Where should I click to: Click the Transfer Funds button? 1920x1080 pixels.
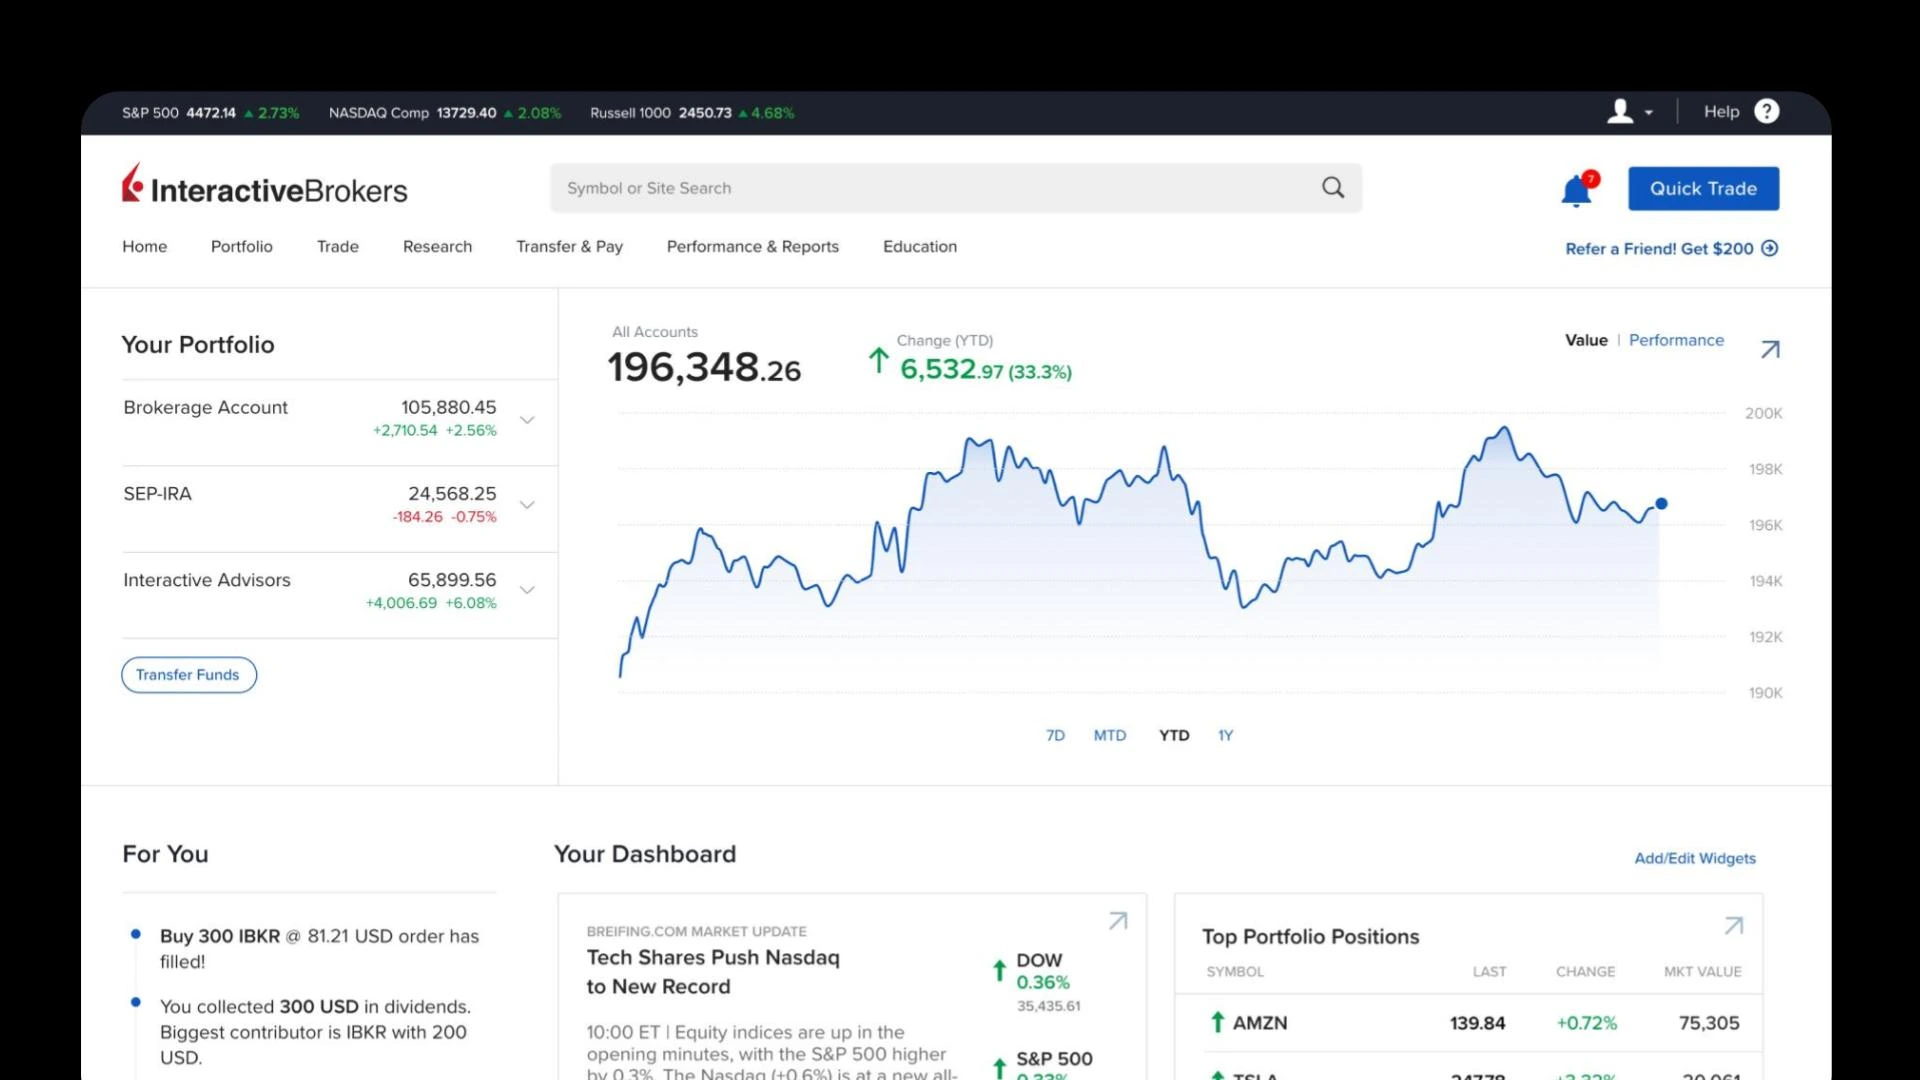click(x=189, y=675)
